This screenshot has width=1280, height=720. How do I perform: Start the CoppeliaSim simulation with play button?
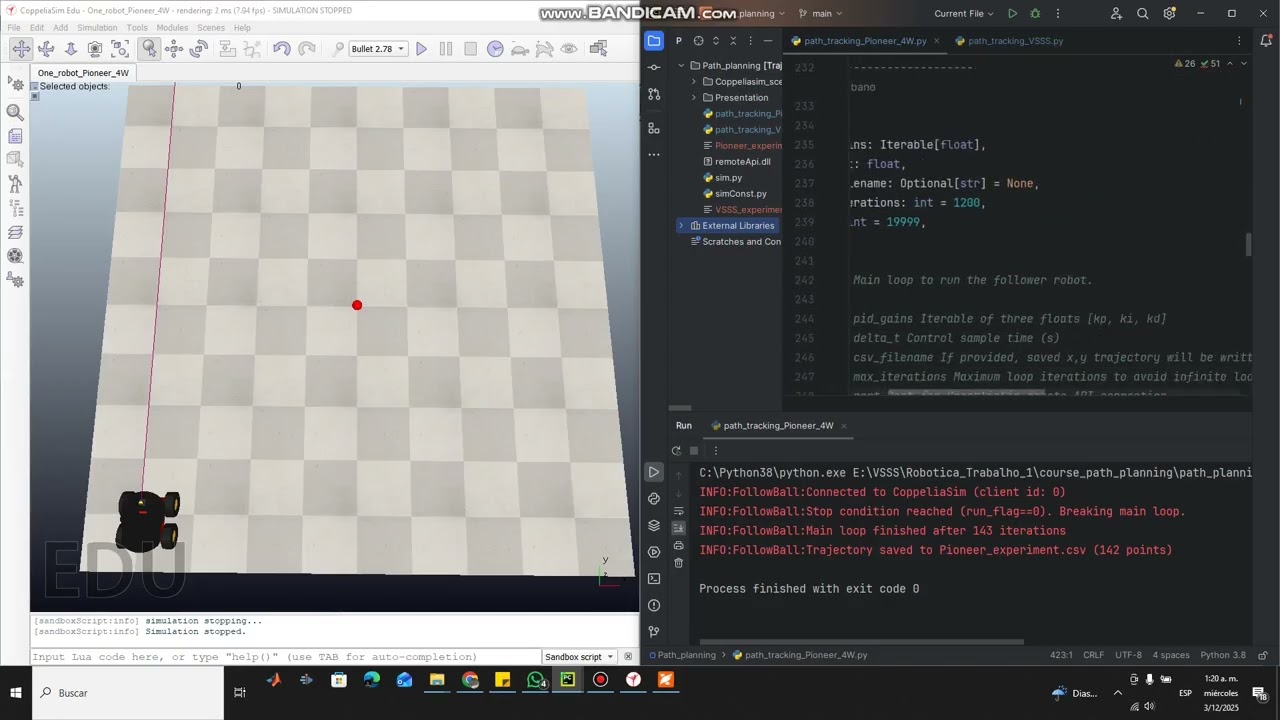[421, 48]
